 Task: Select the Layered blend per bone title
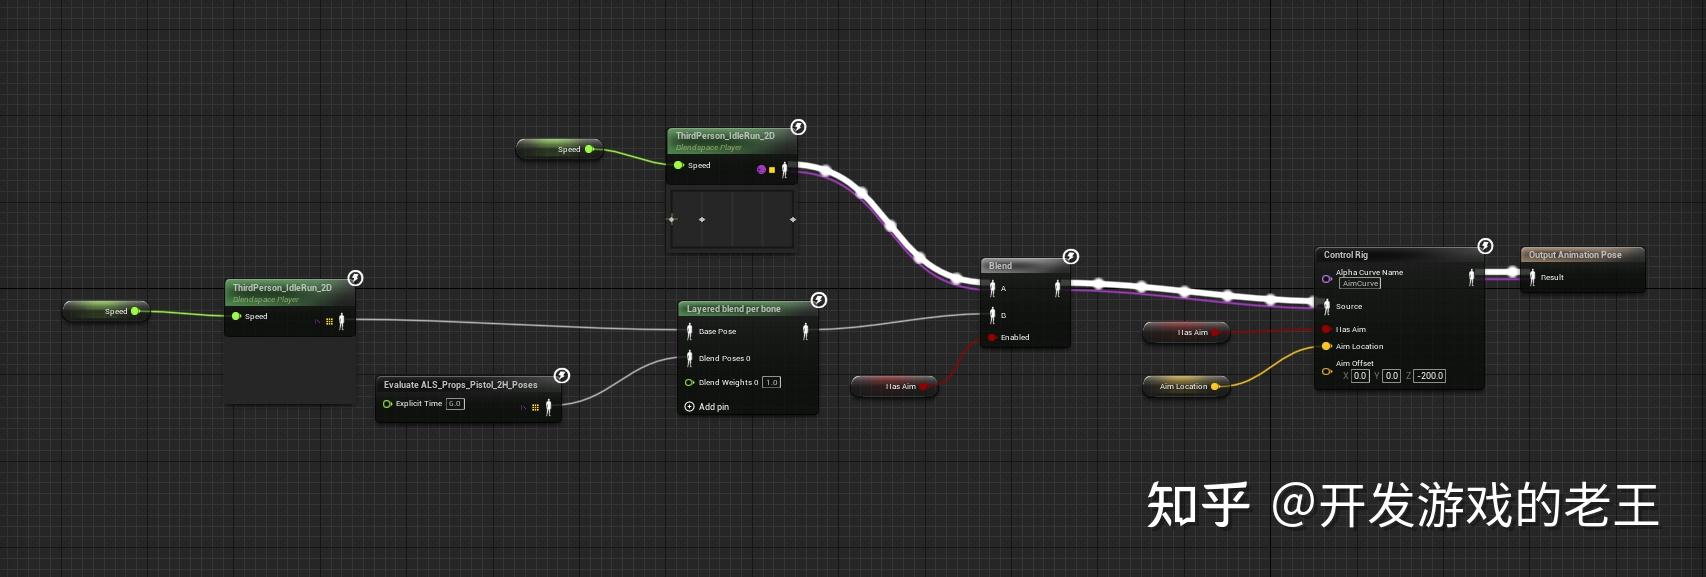click(x=734, y=309)
